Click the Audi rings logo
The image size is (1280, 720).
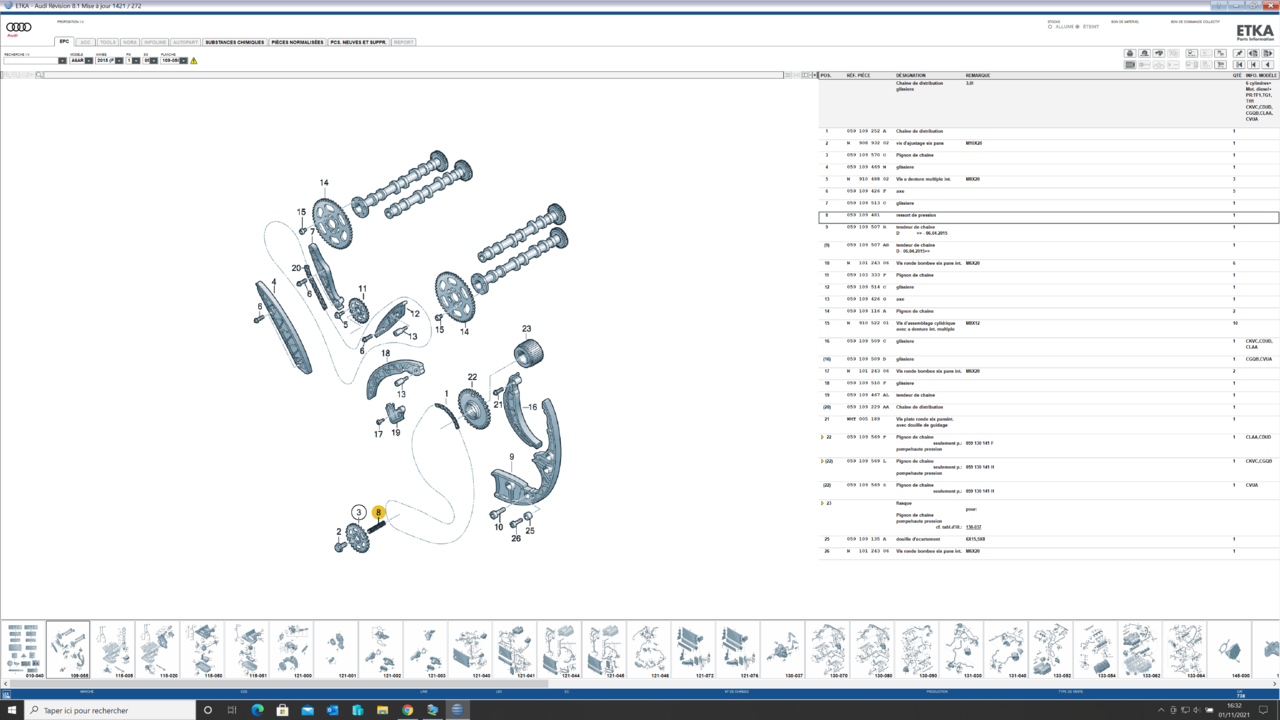(x=19, y=28)
